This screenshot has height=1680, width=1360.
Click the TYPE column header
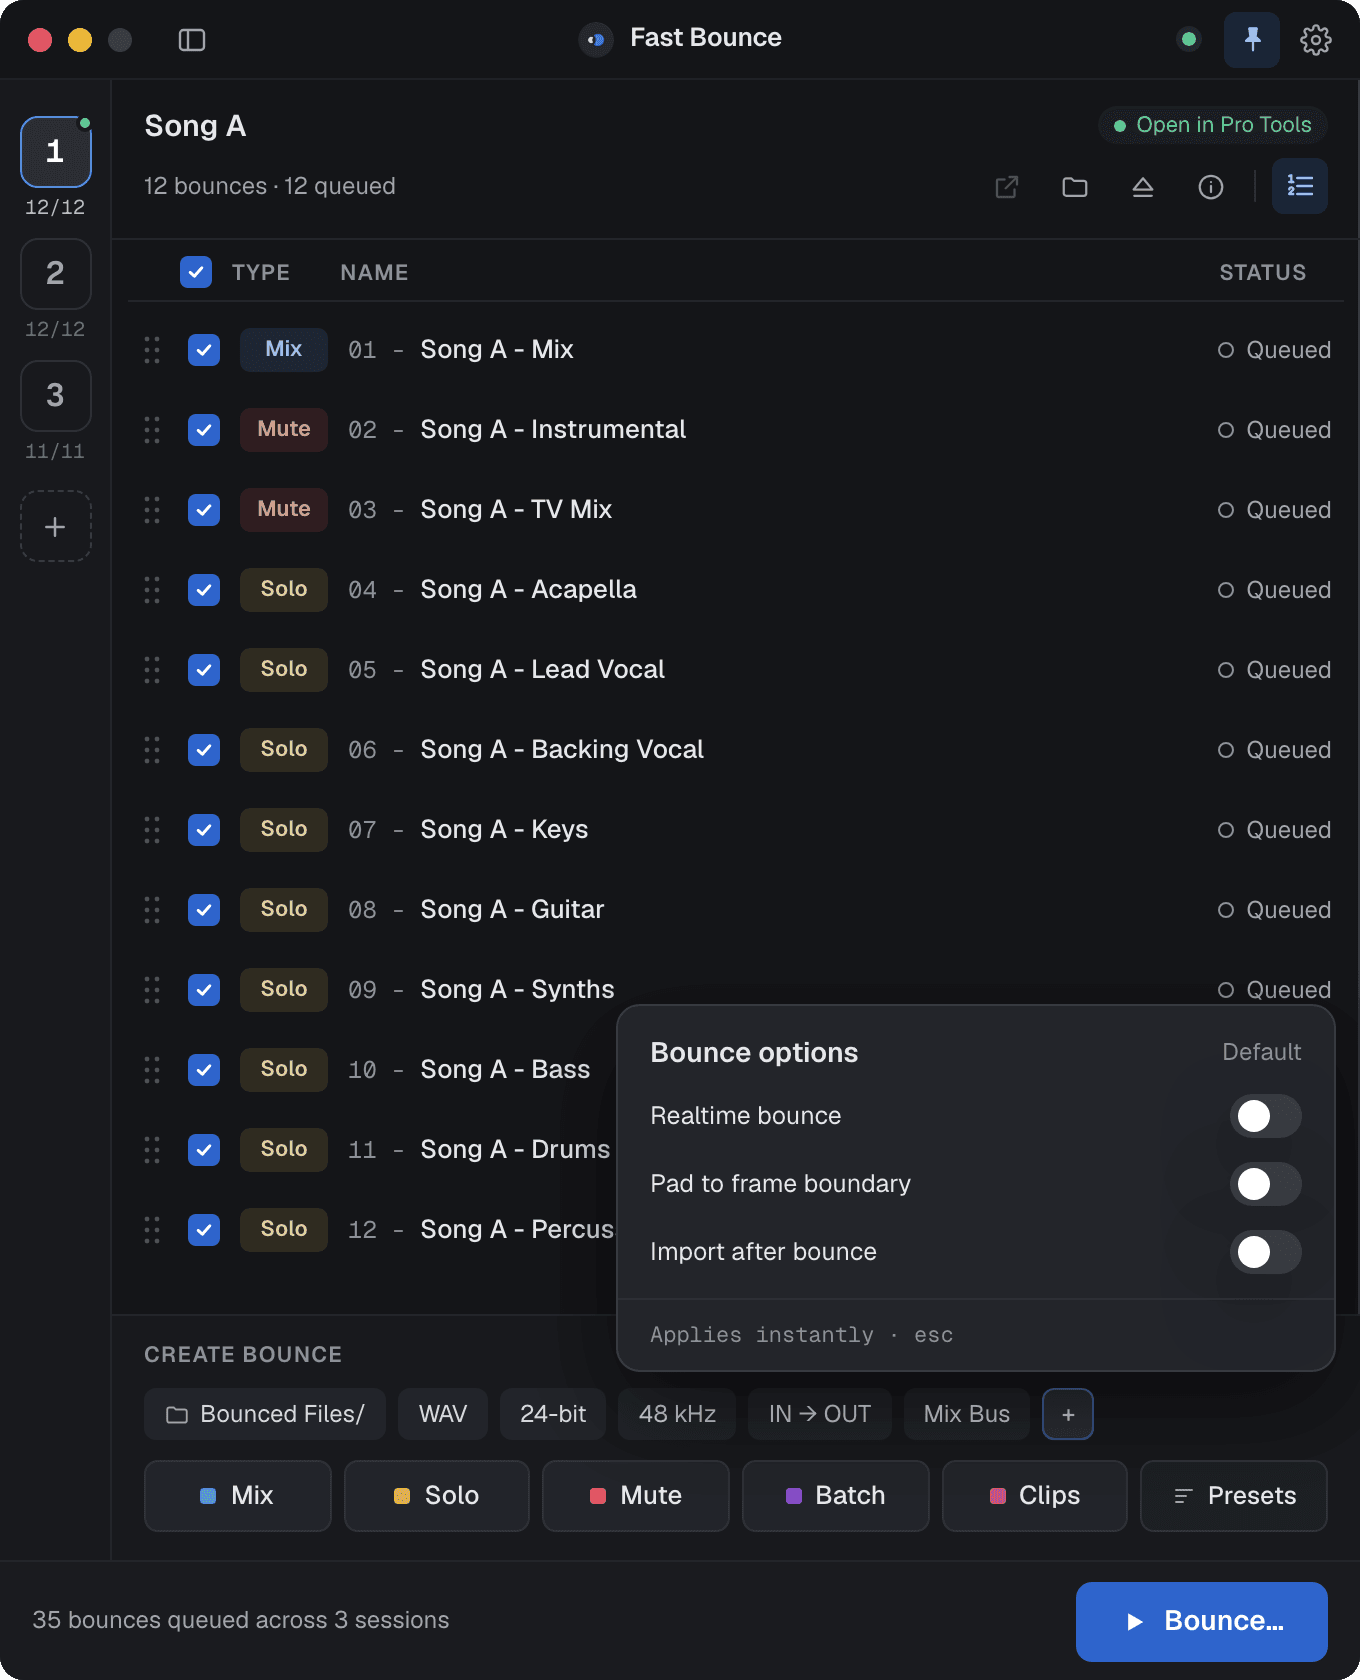(261, 272)
